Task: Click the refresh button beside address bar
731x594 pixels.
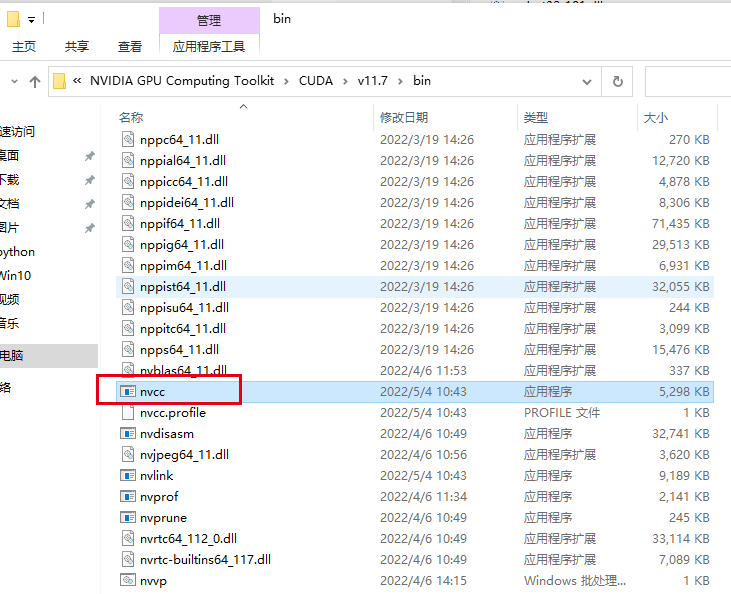Action: [x=618, y=82]
